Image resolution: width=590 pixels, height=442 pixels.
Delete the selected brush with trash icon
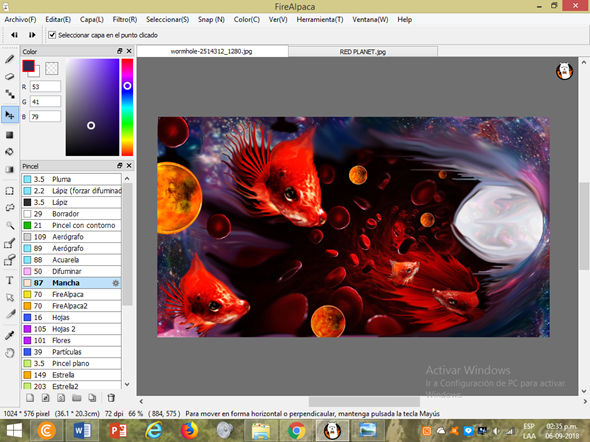pyautogui.click(x=111, y=398)
